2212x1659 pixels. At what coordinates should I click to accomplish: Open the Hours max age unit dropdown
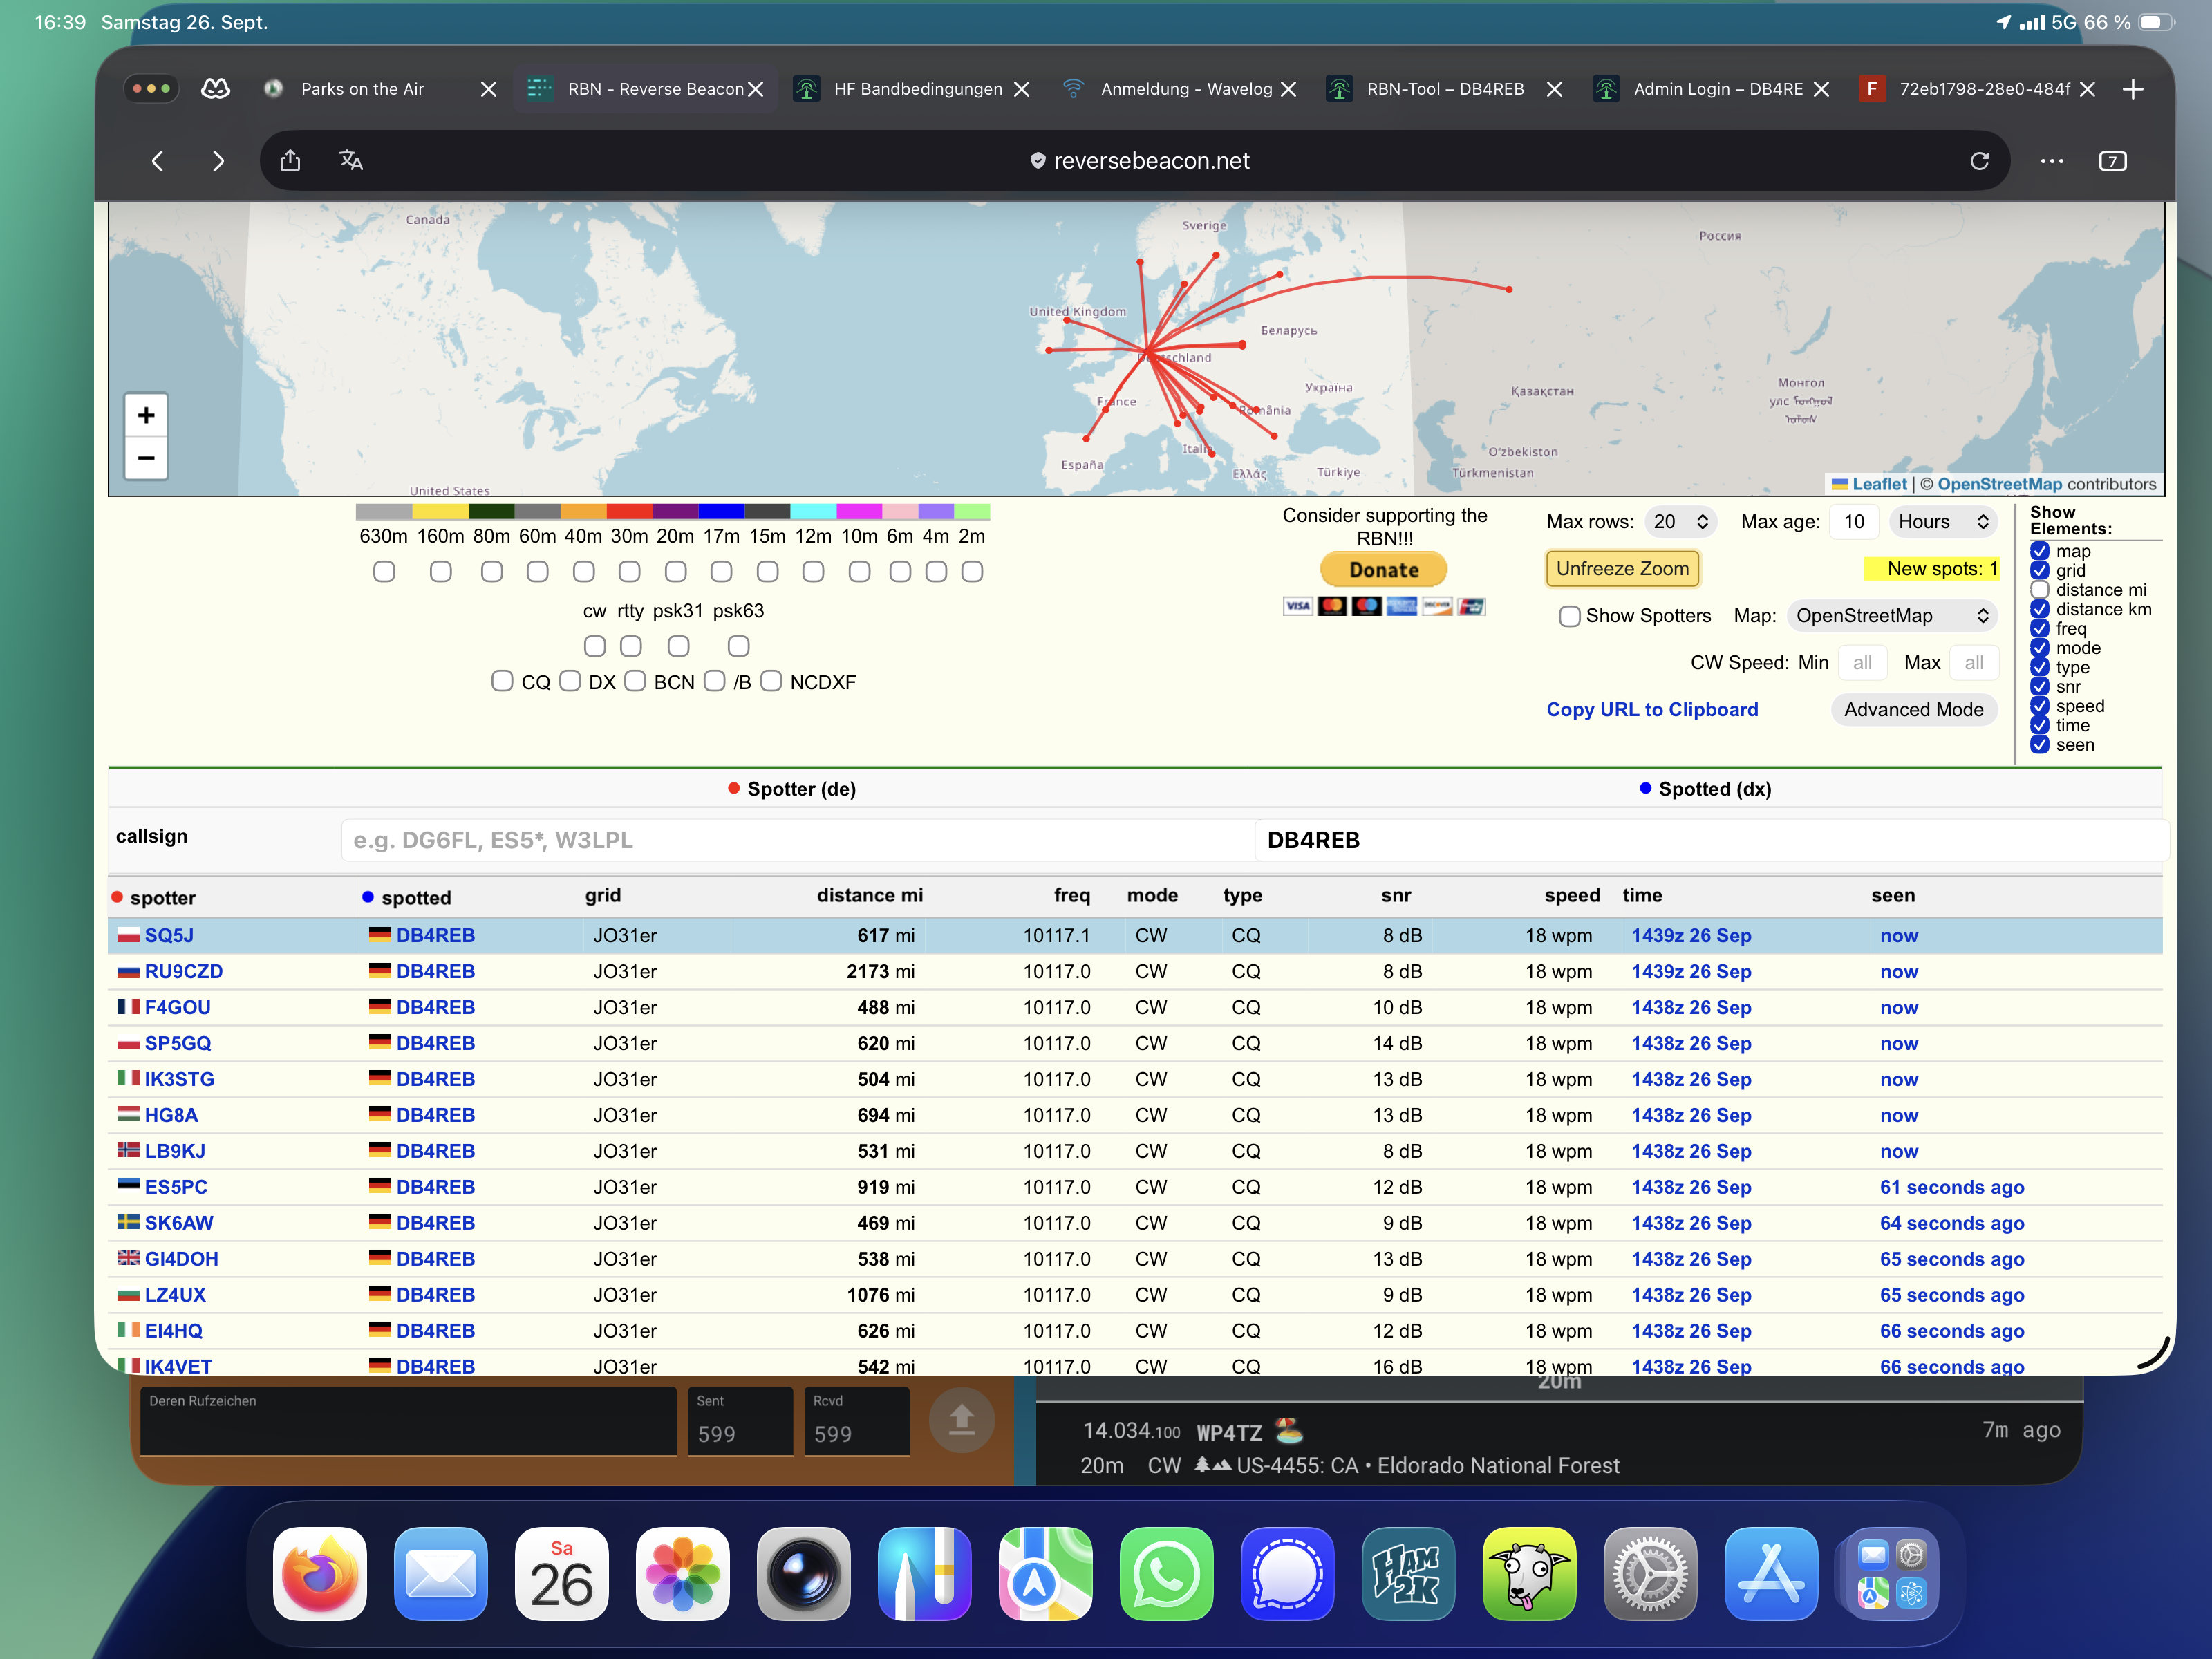(x=1943, y=521)
